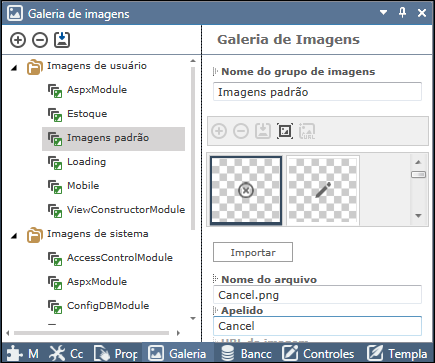Click the Estoque image group icon

tap(55, 114)
